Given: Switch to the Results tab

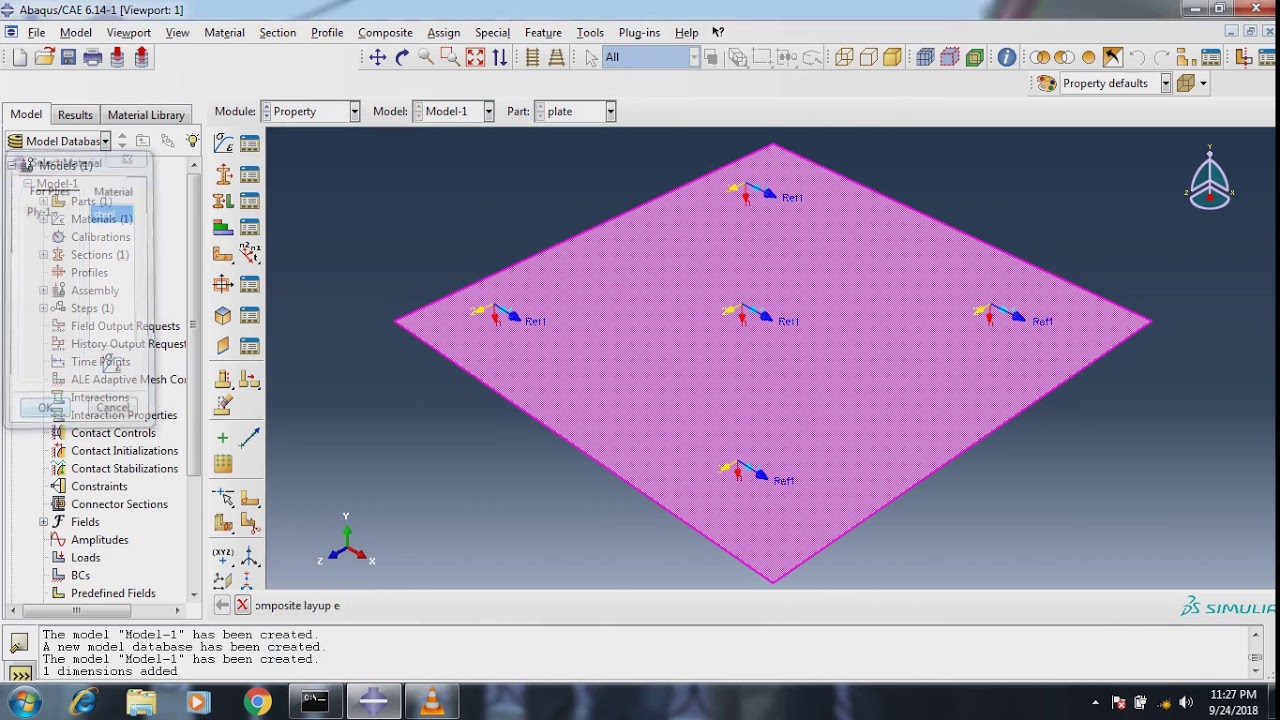Looking at the screenshot, I should pos(75,115).
